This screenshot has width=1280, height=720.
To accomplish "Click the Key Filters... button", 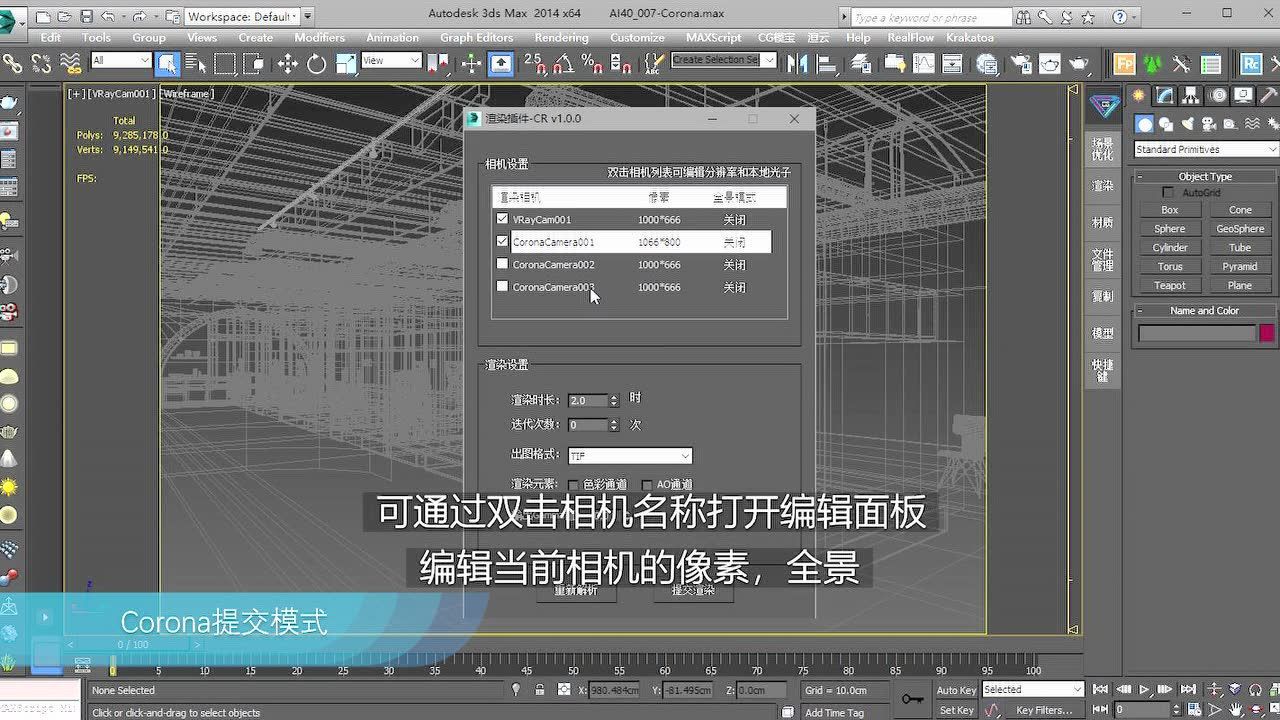I will tap(1044, 710).
